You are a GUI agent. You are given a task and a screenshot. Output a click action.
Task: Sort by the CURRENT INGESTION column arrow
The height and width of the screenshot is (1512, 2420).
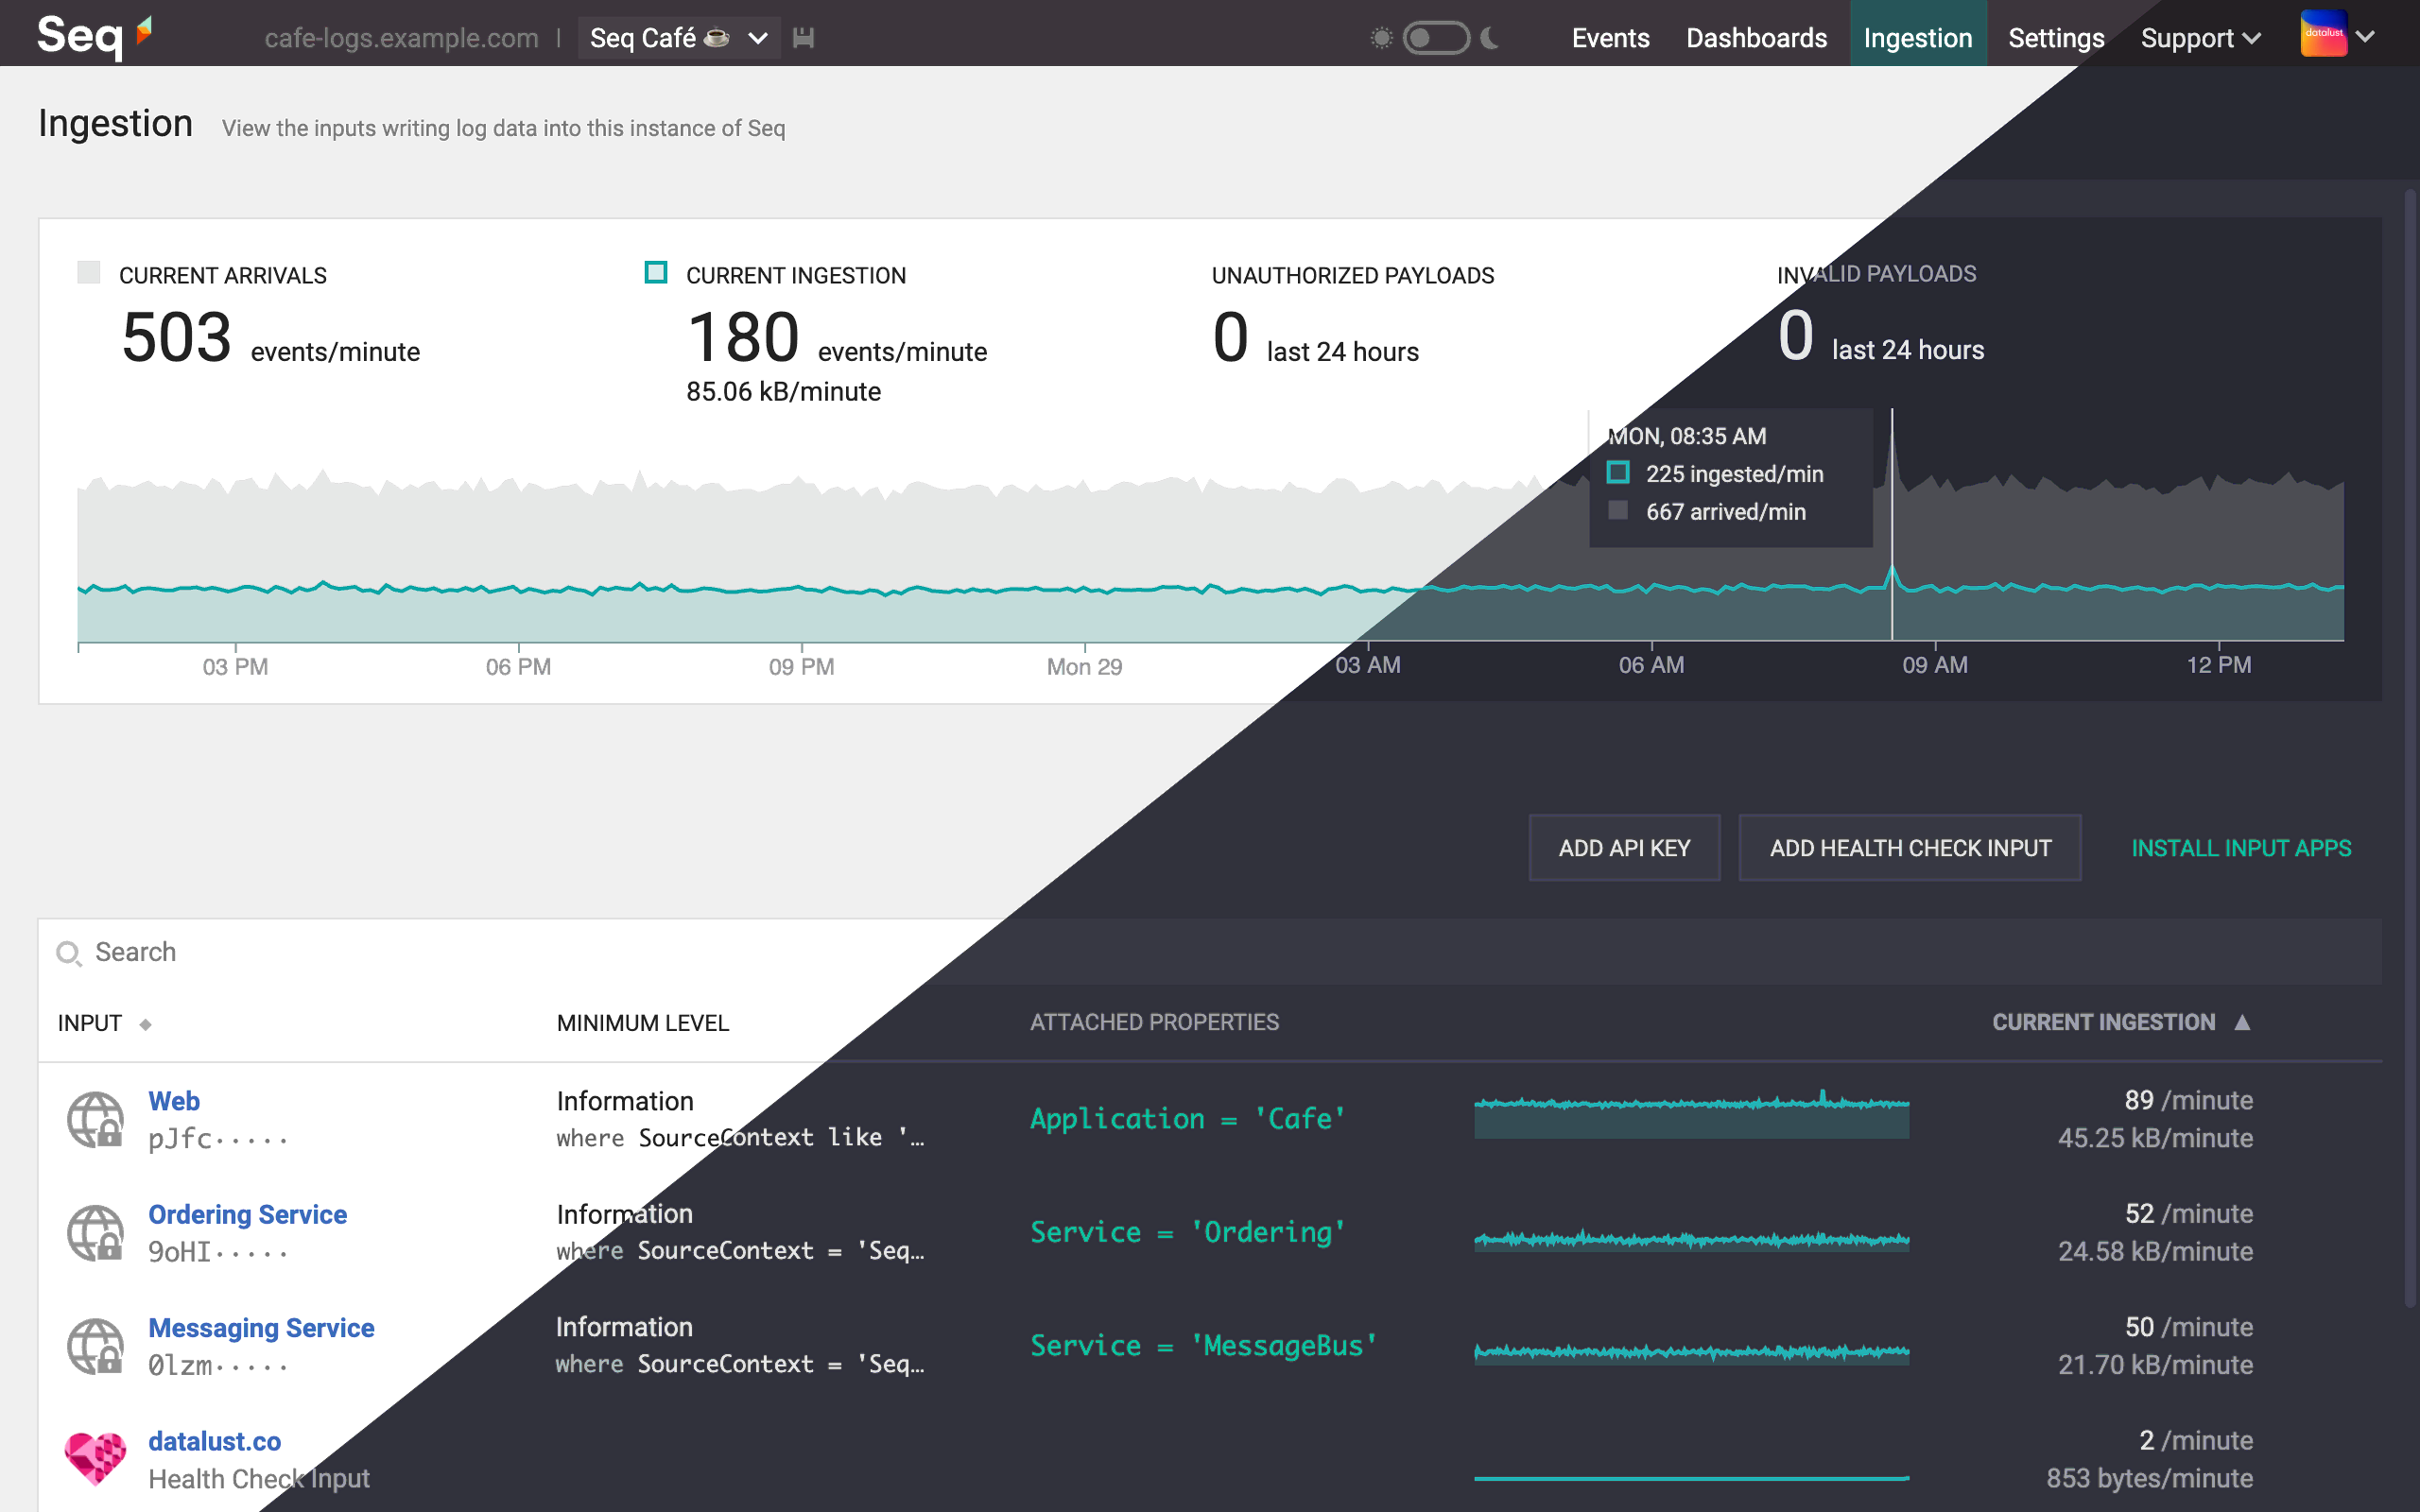pos(2242,1022)
